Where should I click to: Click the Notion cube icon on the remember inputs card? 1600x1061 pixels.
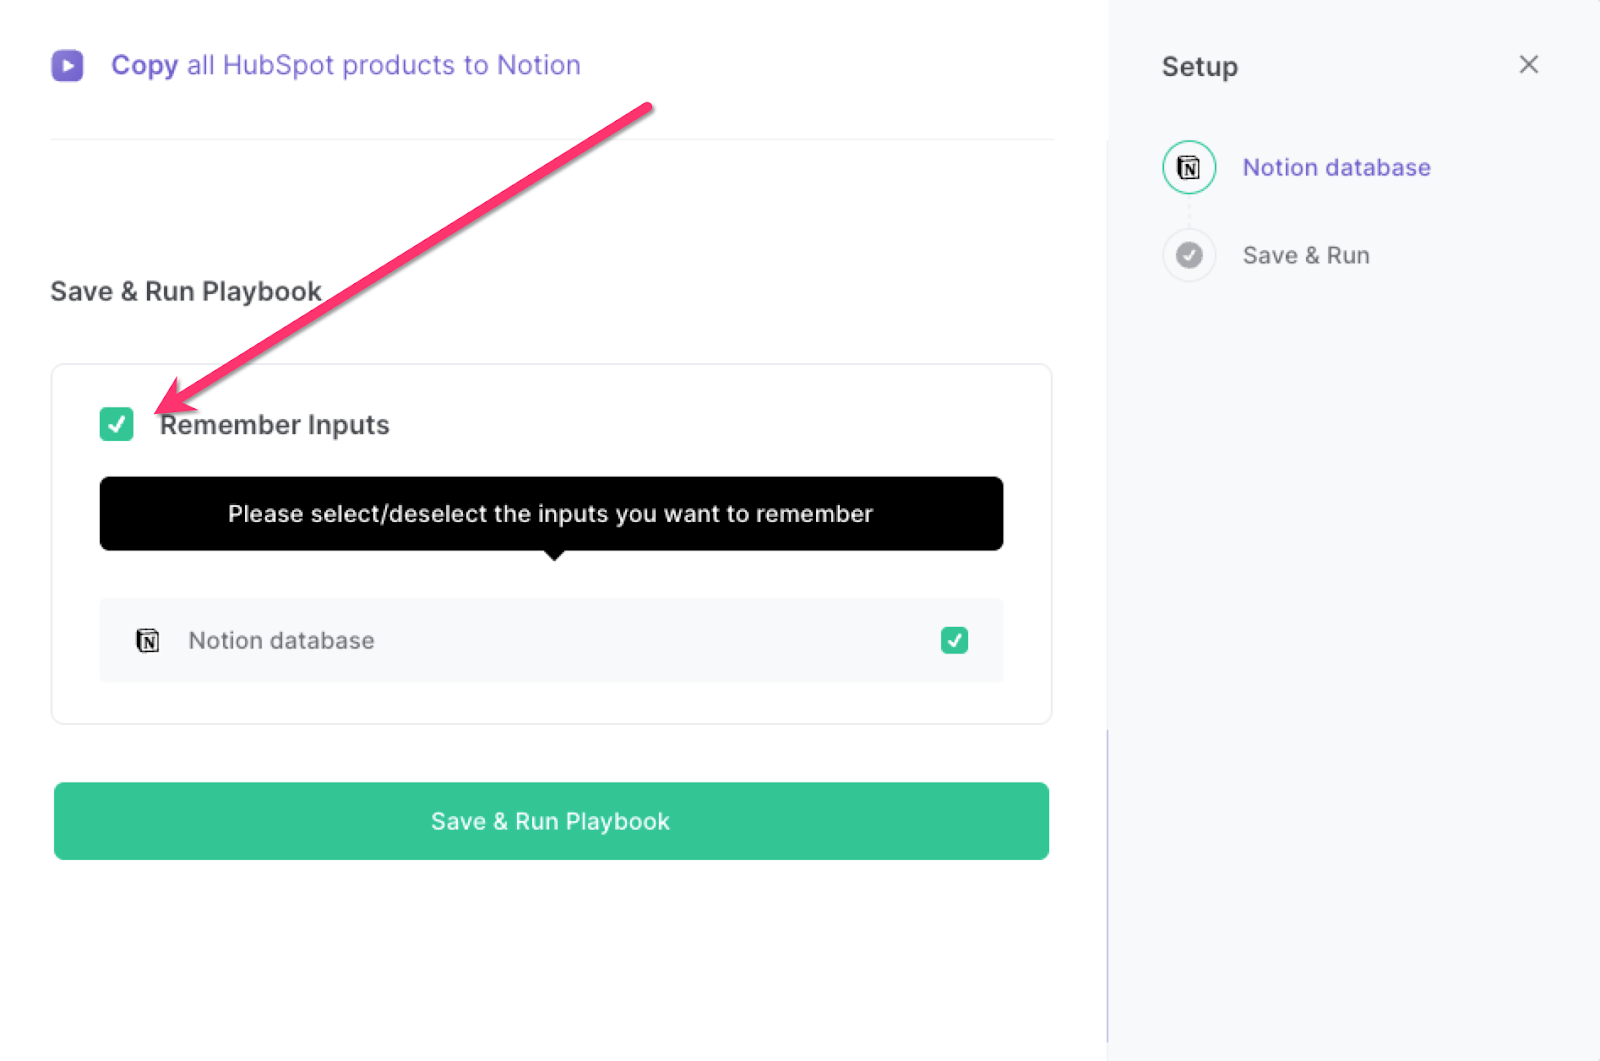147,641
